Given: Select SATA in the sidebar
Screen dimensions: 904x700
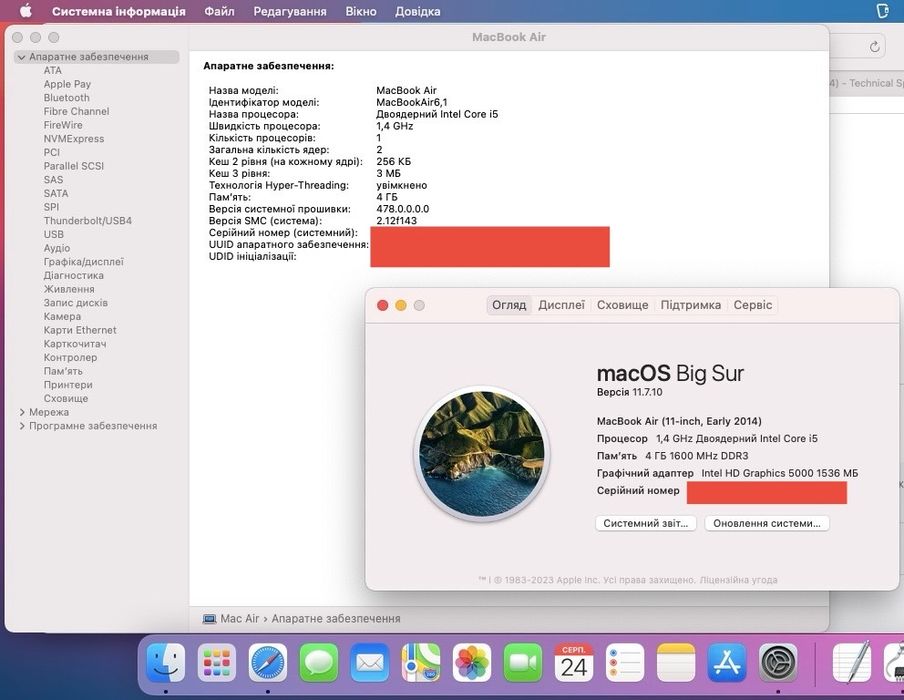Looking at the screenshot, I should click(x=56, y=194).
